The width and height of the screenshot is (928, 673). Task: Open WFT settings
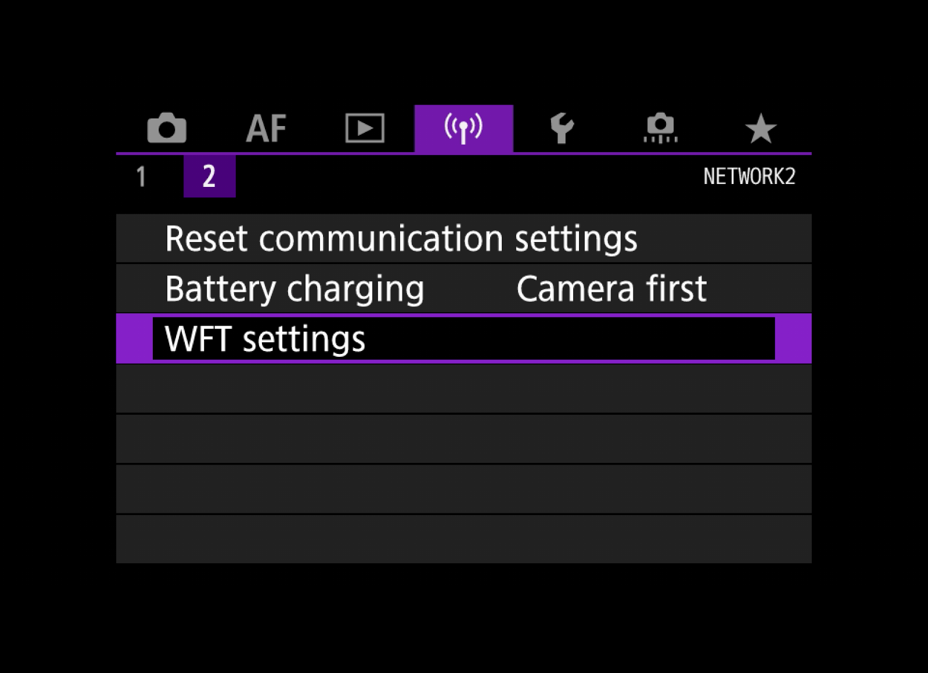click(463, 339)
